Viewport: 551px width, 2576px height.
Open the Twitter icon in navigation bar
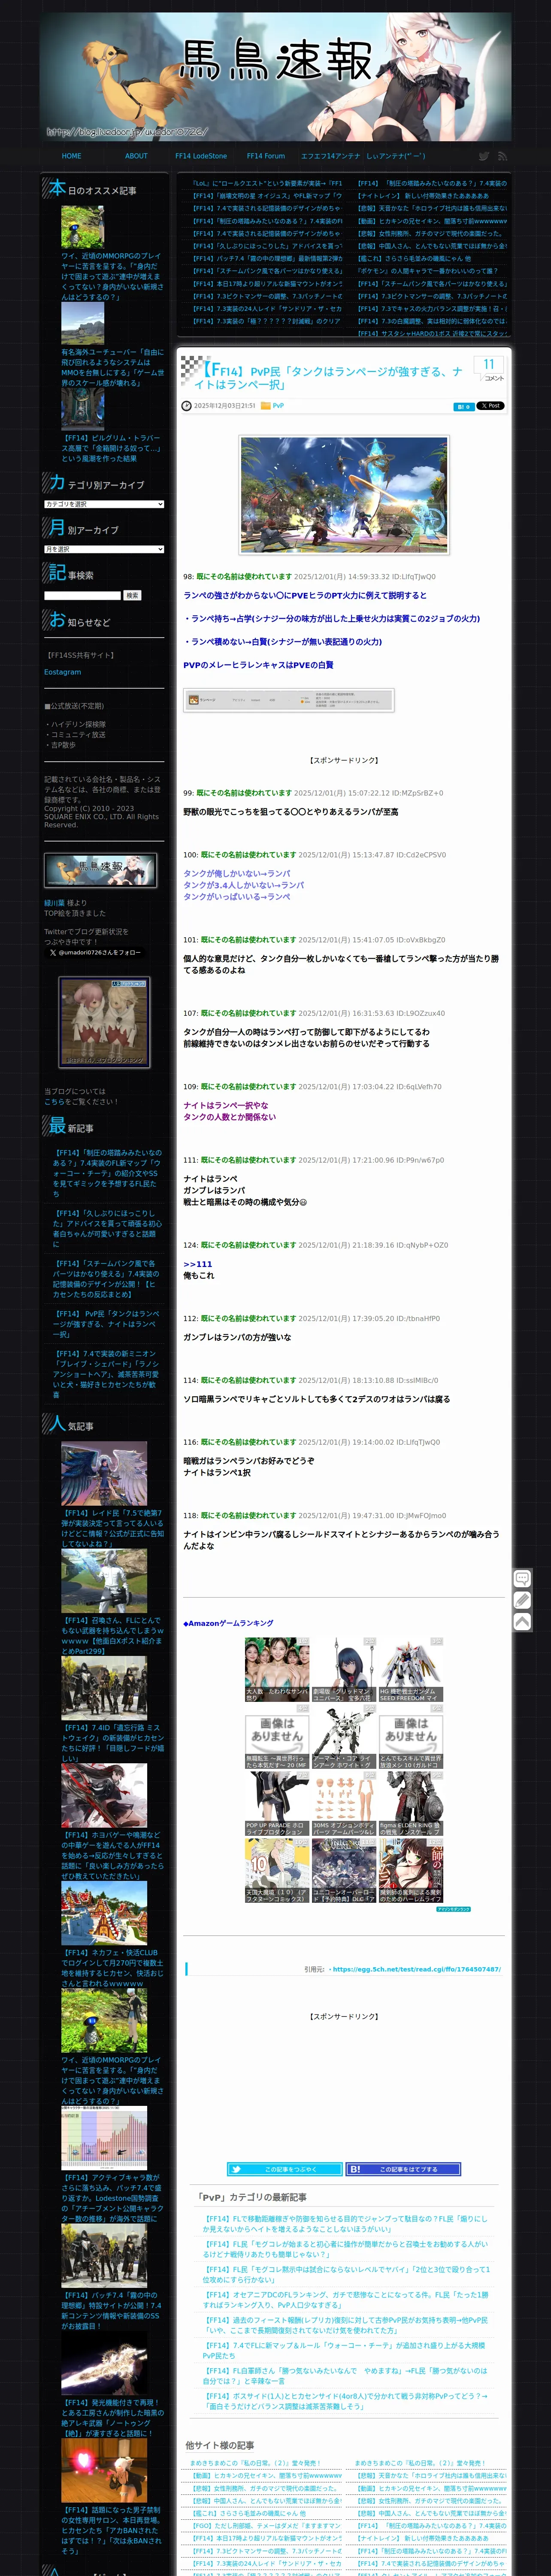click(484, 156)
